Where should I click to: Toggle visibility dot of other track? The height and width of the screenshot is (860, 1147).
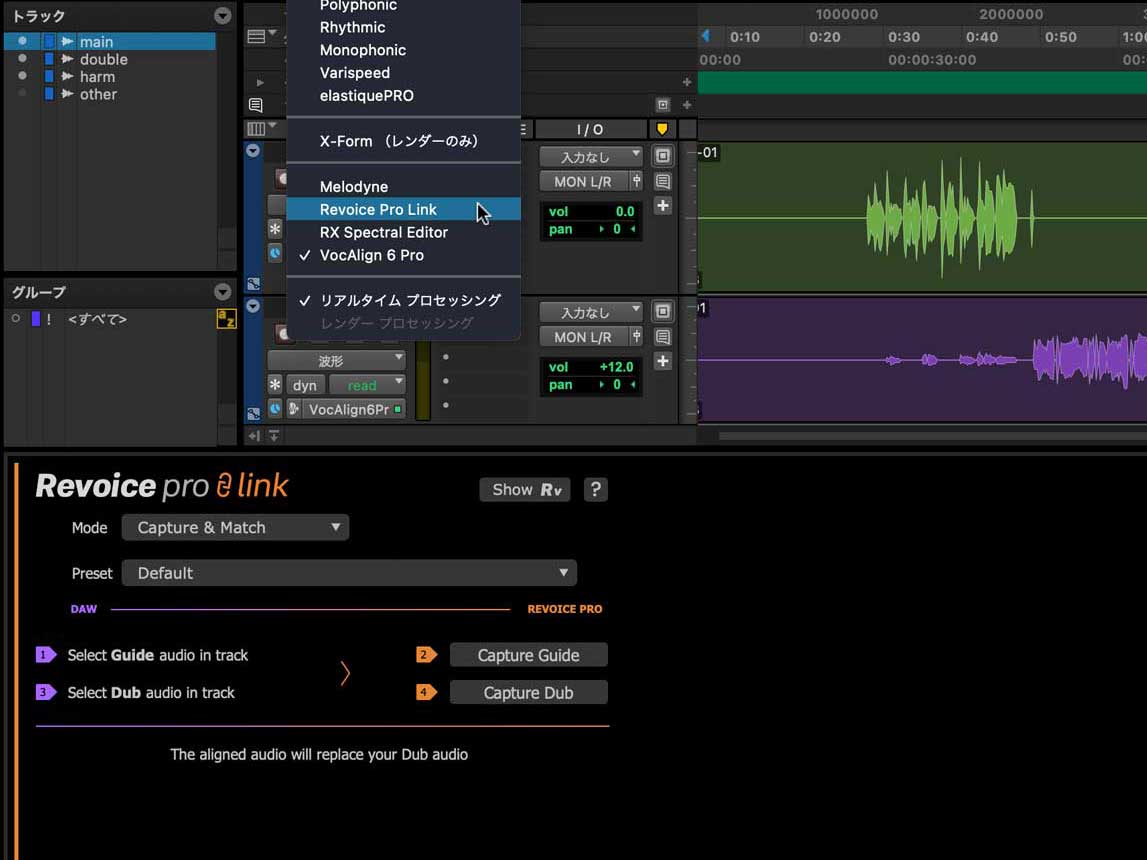click(23, 94)
